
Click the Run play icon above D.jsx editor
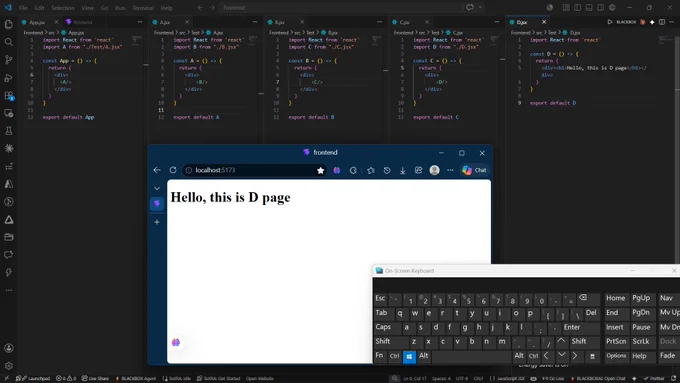tap(609, 22)
